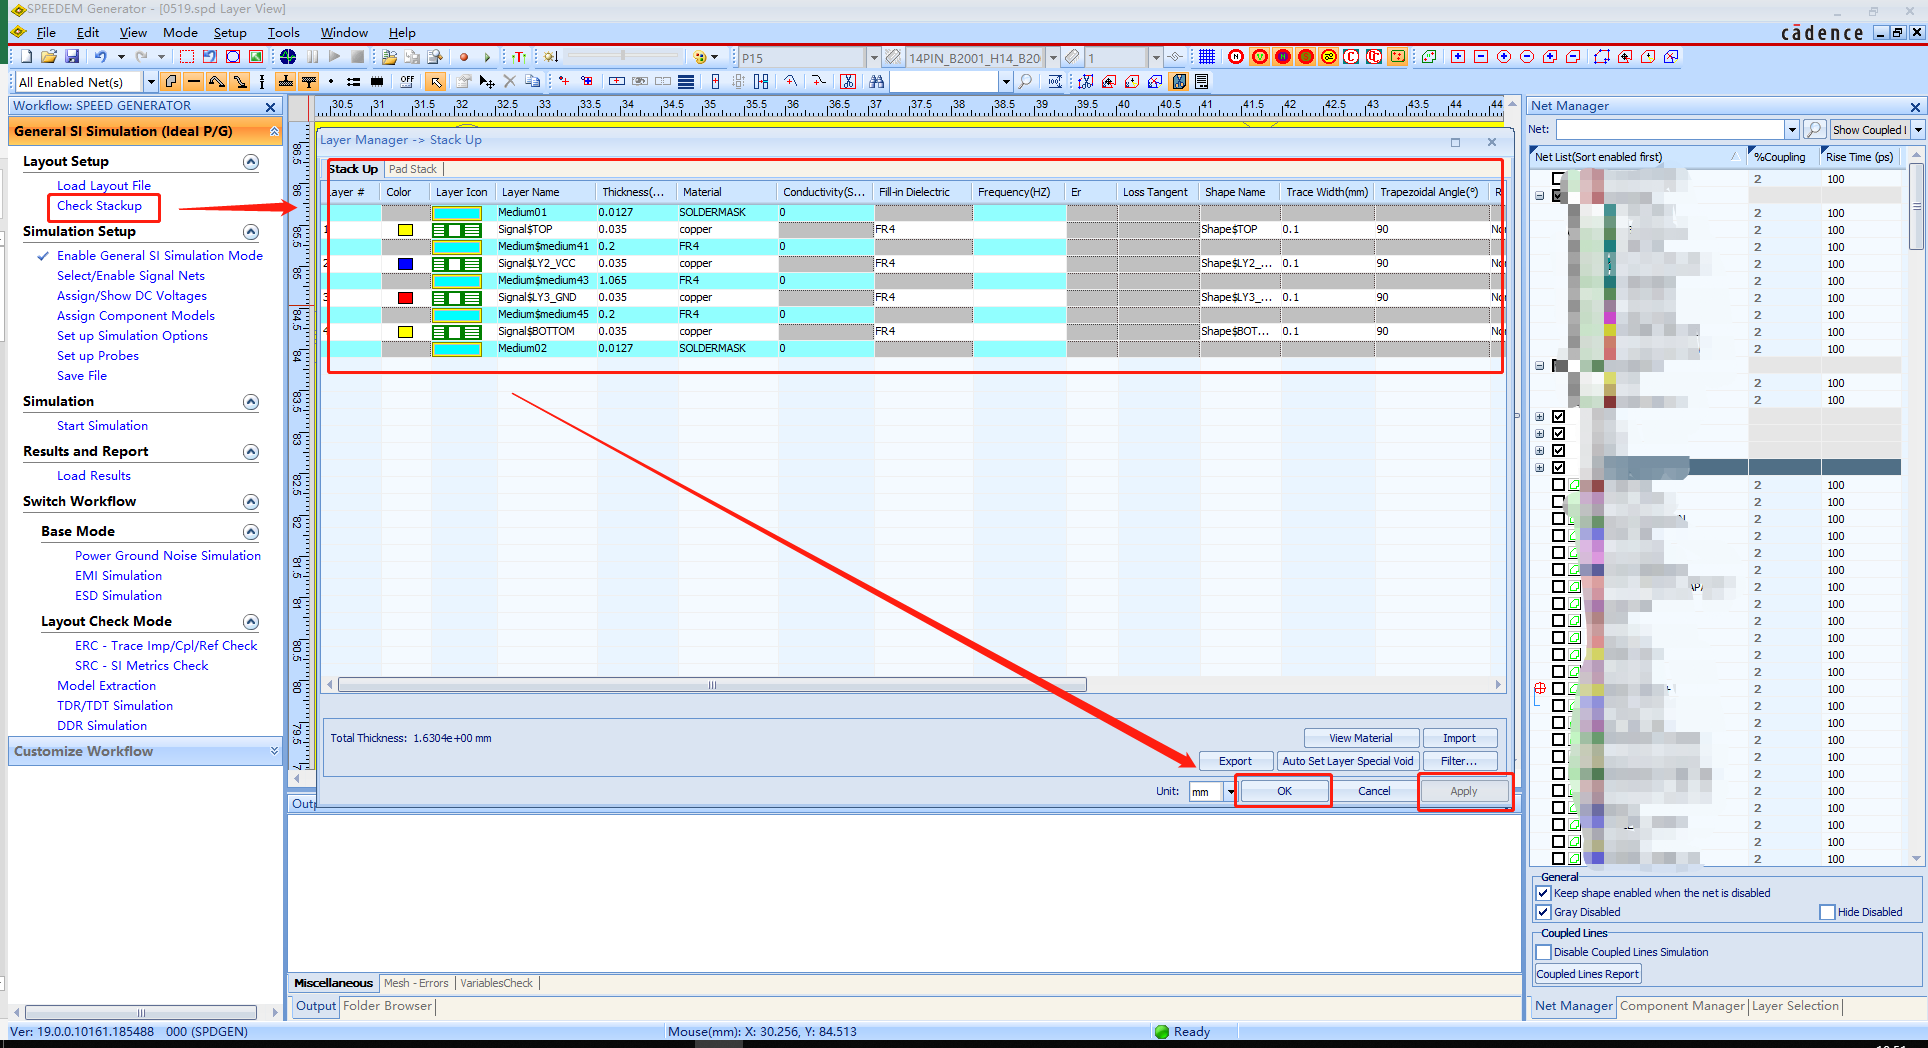
Task: Collapse the Simulation Setup section
Action: point(251,232)
